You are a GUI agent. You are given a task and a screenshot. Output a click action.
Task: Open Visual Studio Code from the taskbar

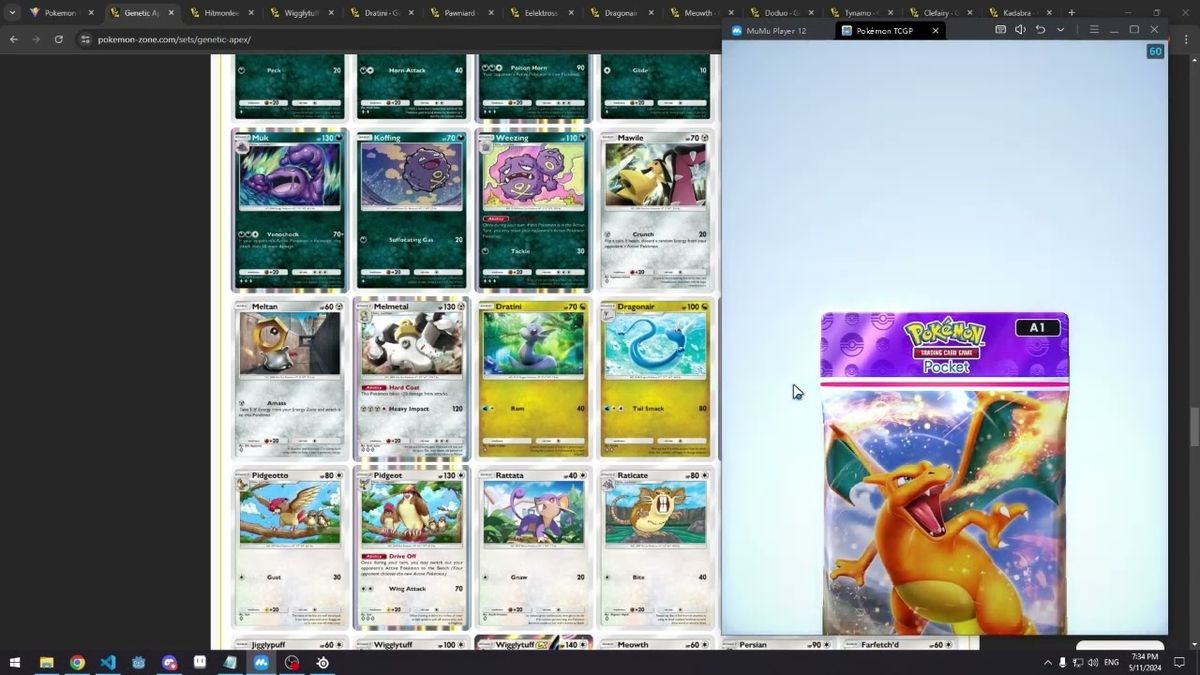108,662
